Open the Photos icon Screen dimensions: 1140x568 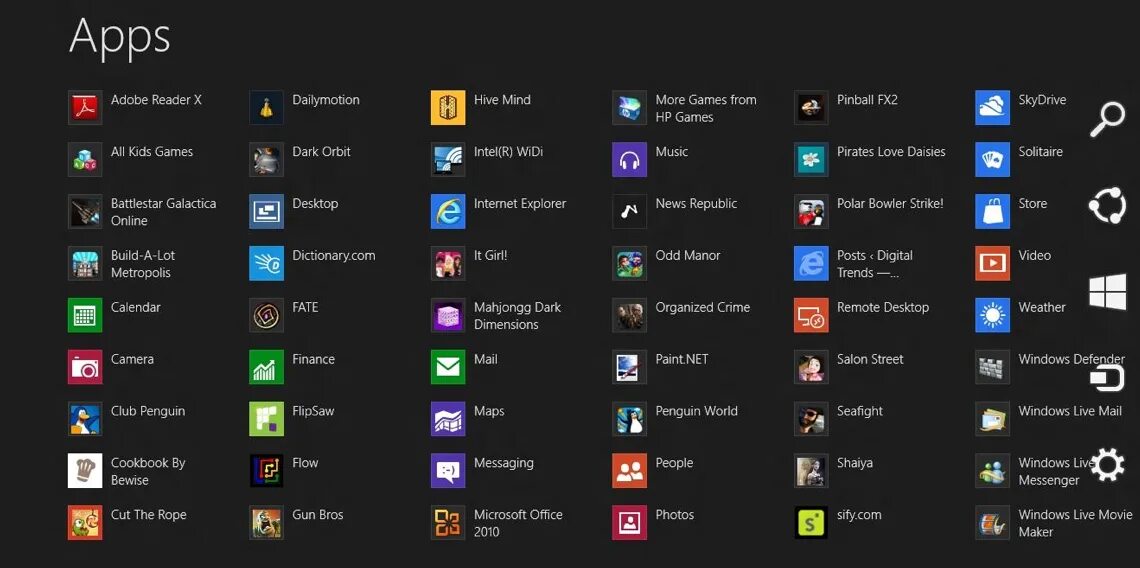pyautogui.click(x=630, y=522)
